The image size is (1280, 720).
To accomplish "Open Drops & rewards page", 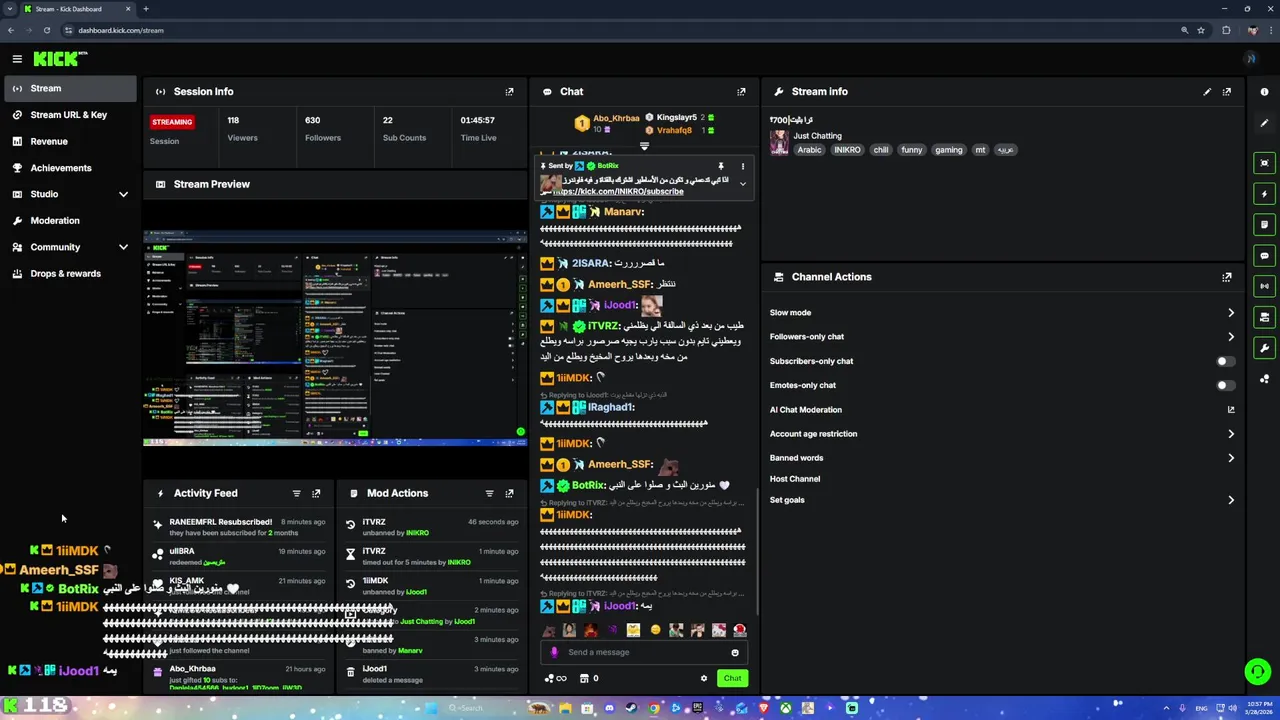I will pyautogui.click(x=65, y=274).
